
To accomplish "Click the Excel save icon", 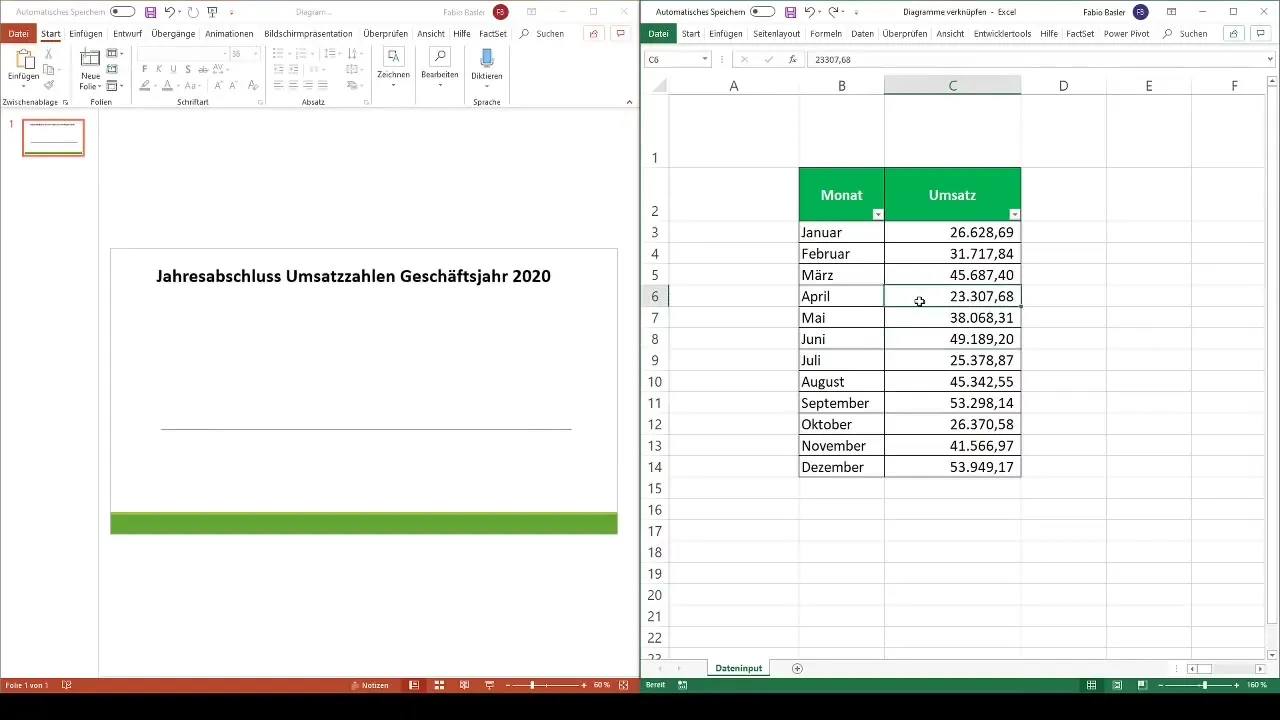I will point(790,12).
